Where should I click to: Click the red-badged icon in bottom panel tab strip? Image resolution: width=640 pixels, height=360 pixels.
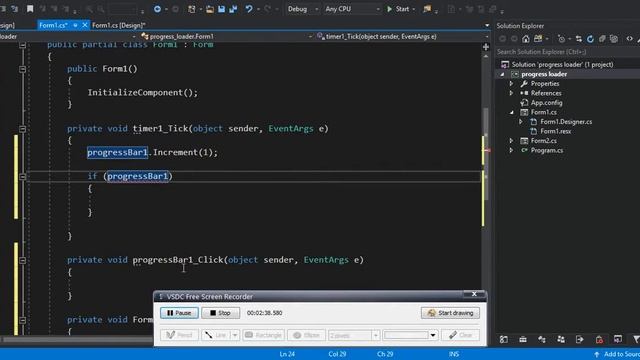coord(599,340)
